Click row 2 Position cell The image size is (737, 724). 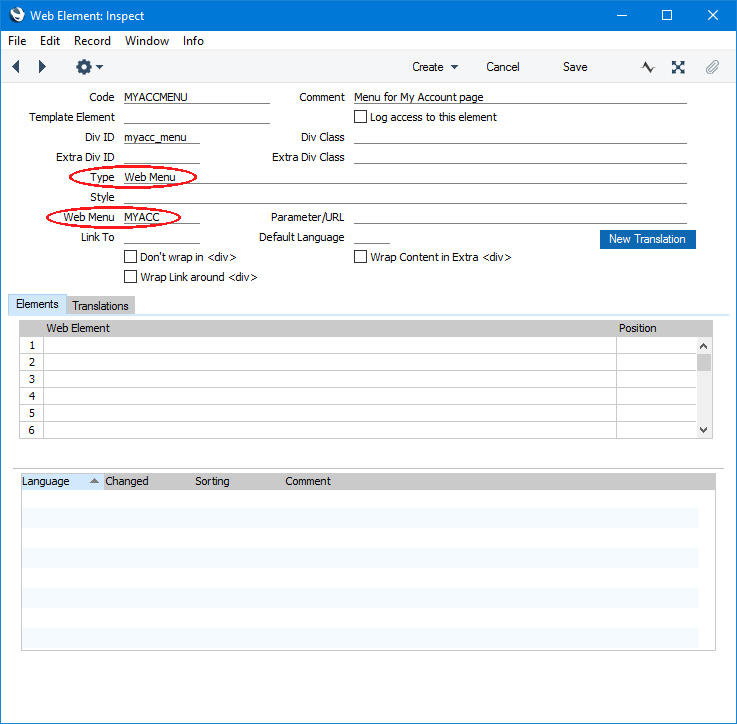click(x=656, y=362)
